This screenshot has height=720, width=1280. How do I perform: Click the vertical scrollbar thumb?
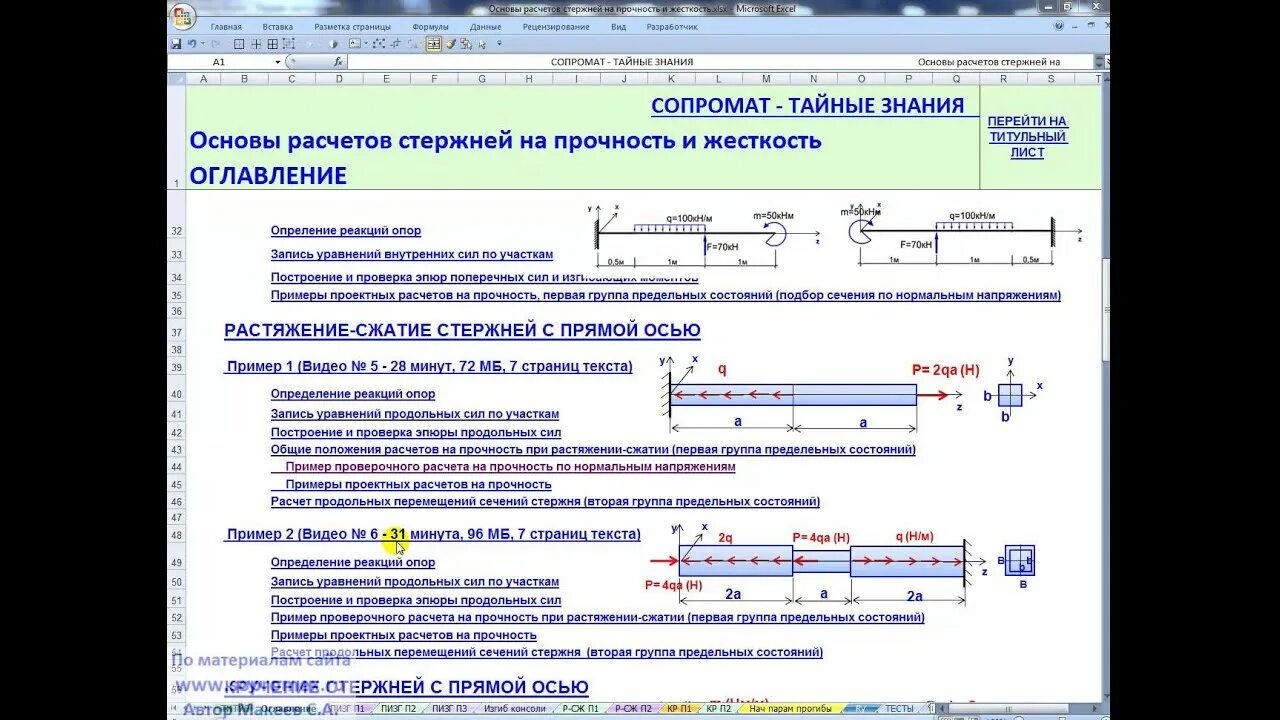(x=1105, y=310)
